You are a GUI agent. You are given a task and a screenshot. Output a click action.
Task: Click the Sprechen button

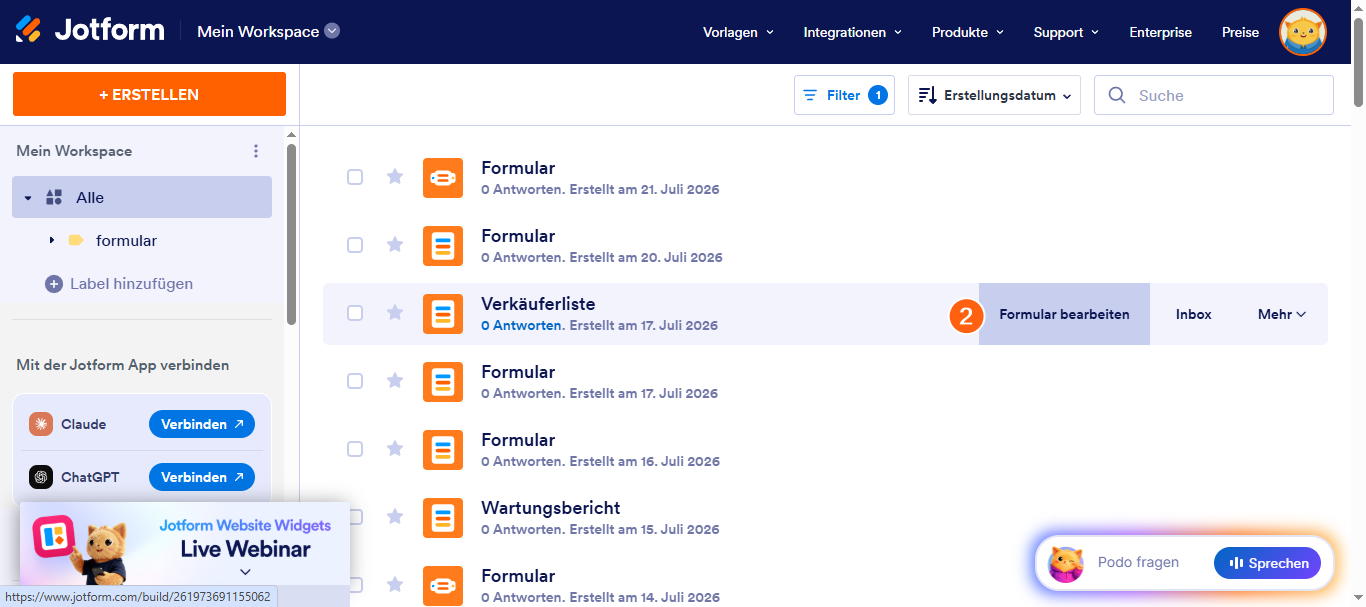(x=1267, y=563)
